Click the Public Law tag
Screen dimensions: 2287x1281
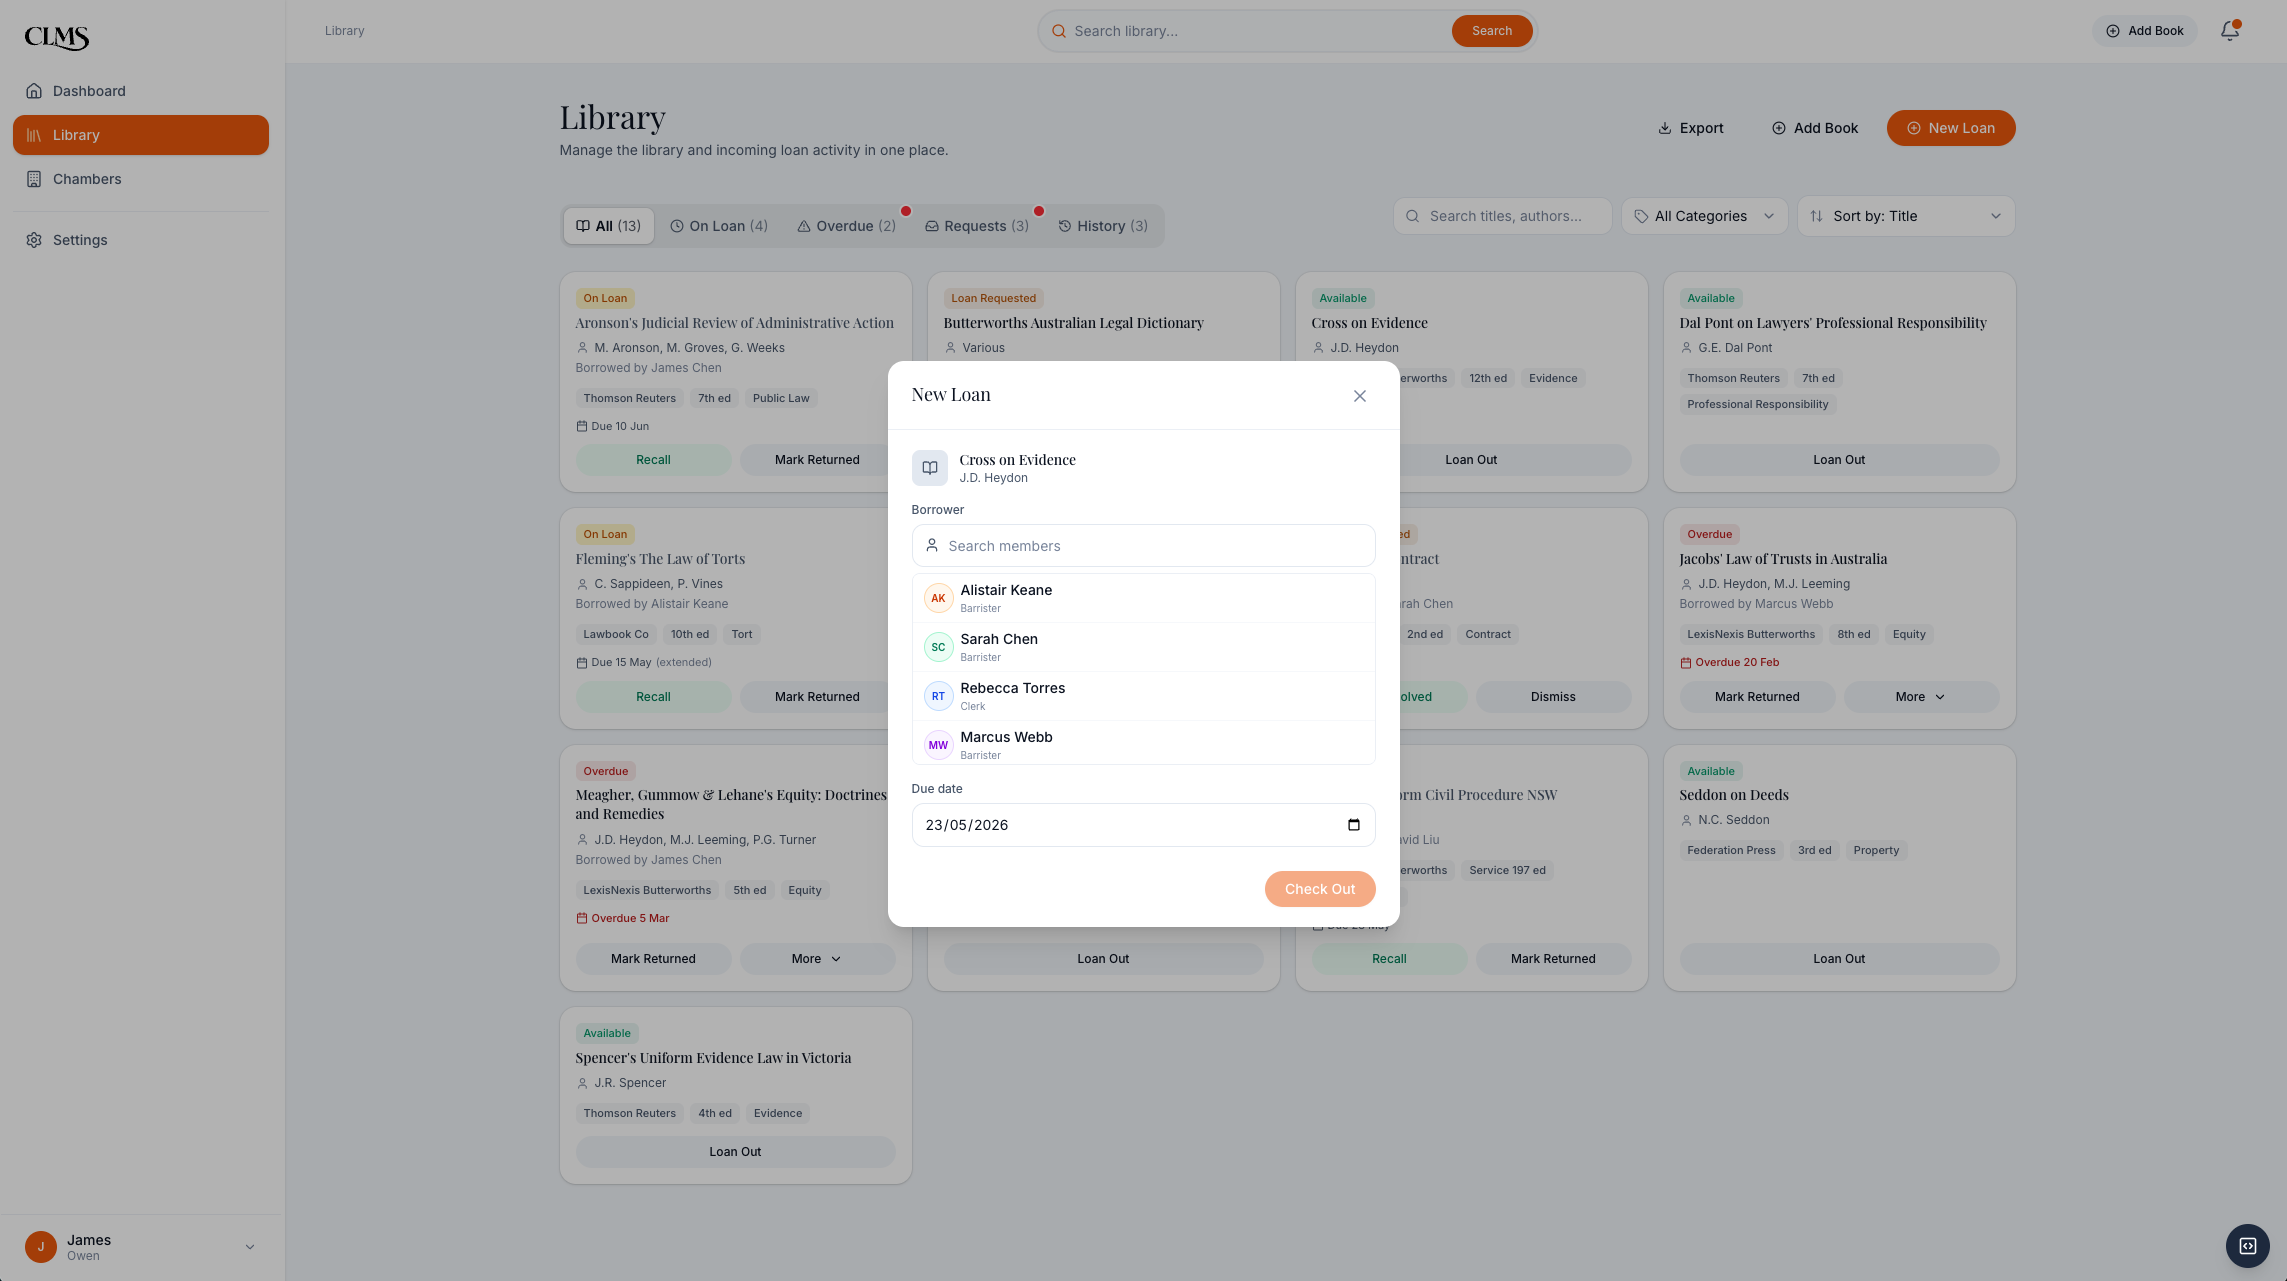coord(780,398)
